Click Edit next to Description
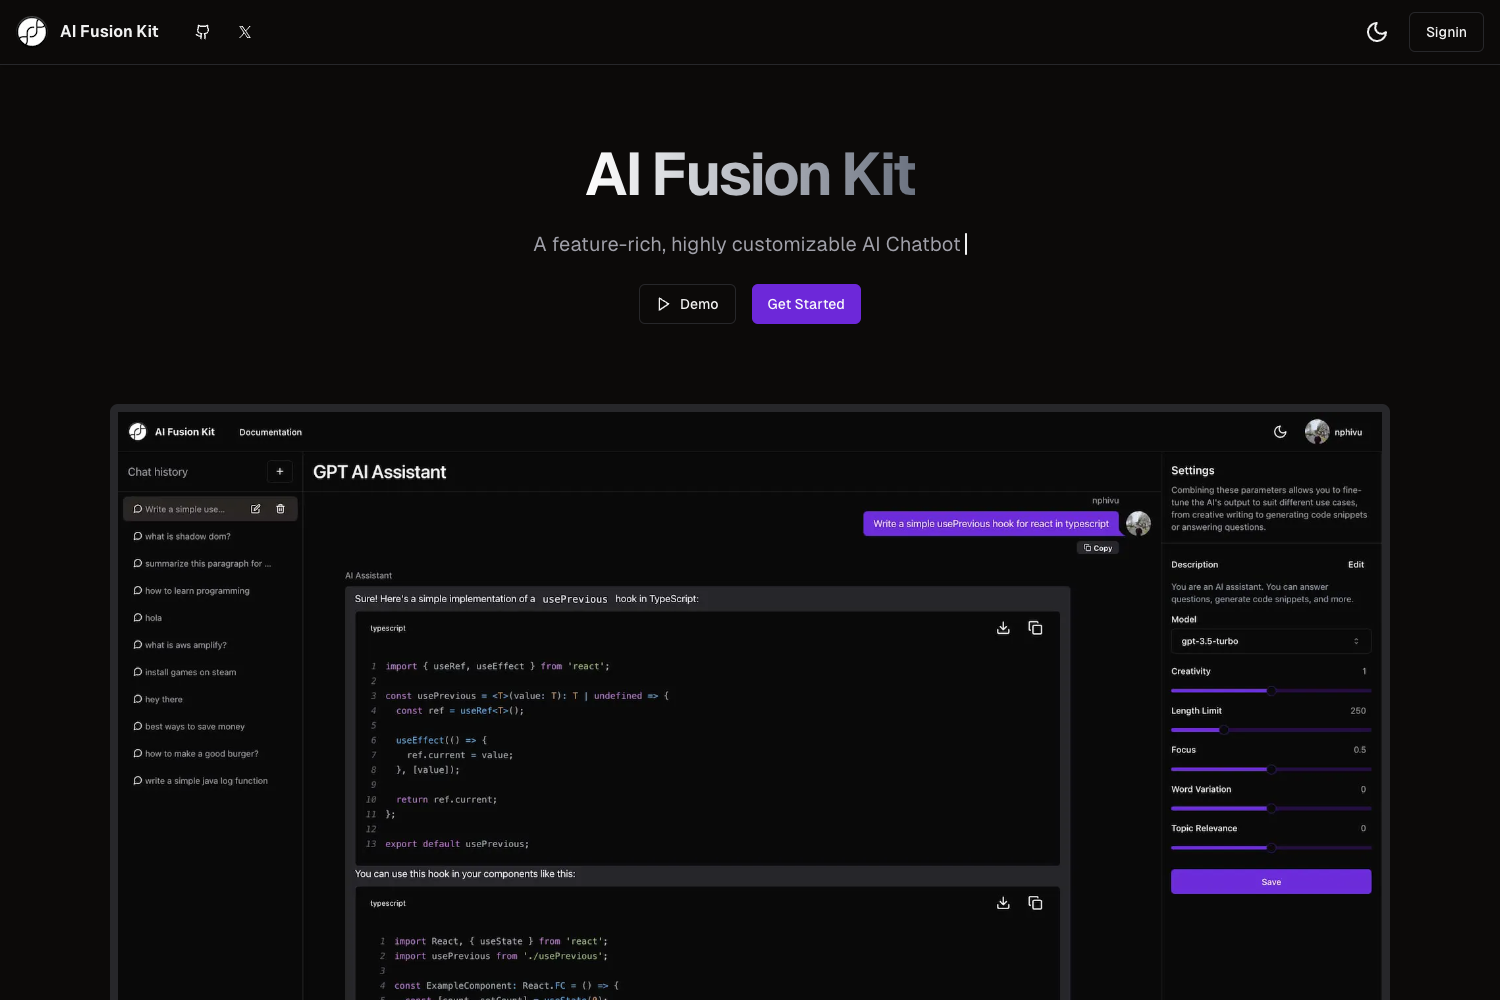The height and width of the screenshot is (1000, 1500). (x=1356, y=564)
